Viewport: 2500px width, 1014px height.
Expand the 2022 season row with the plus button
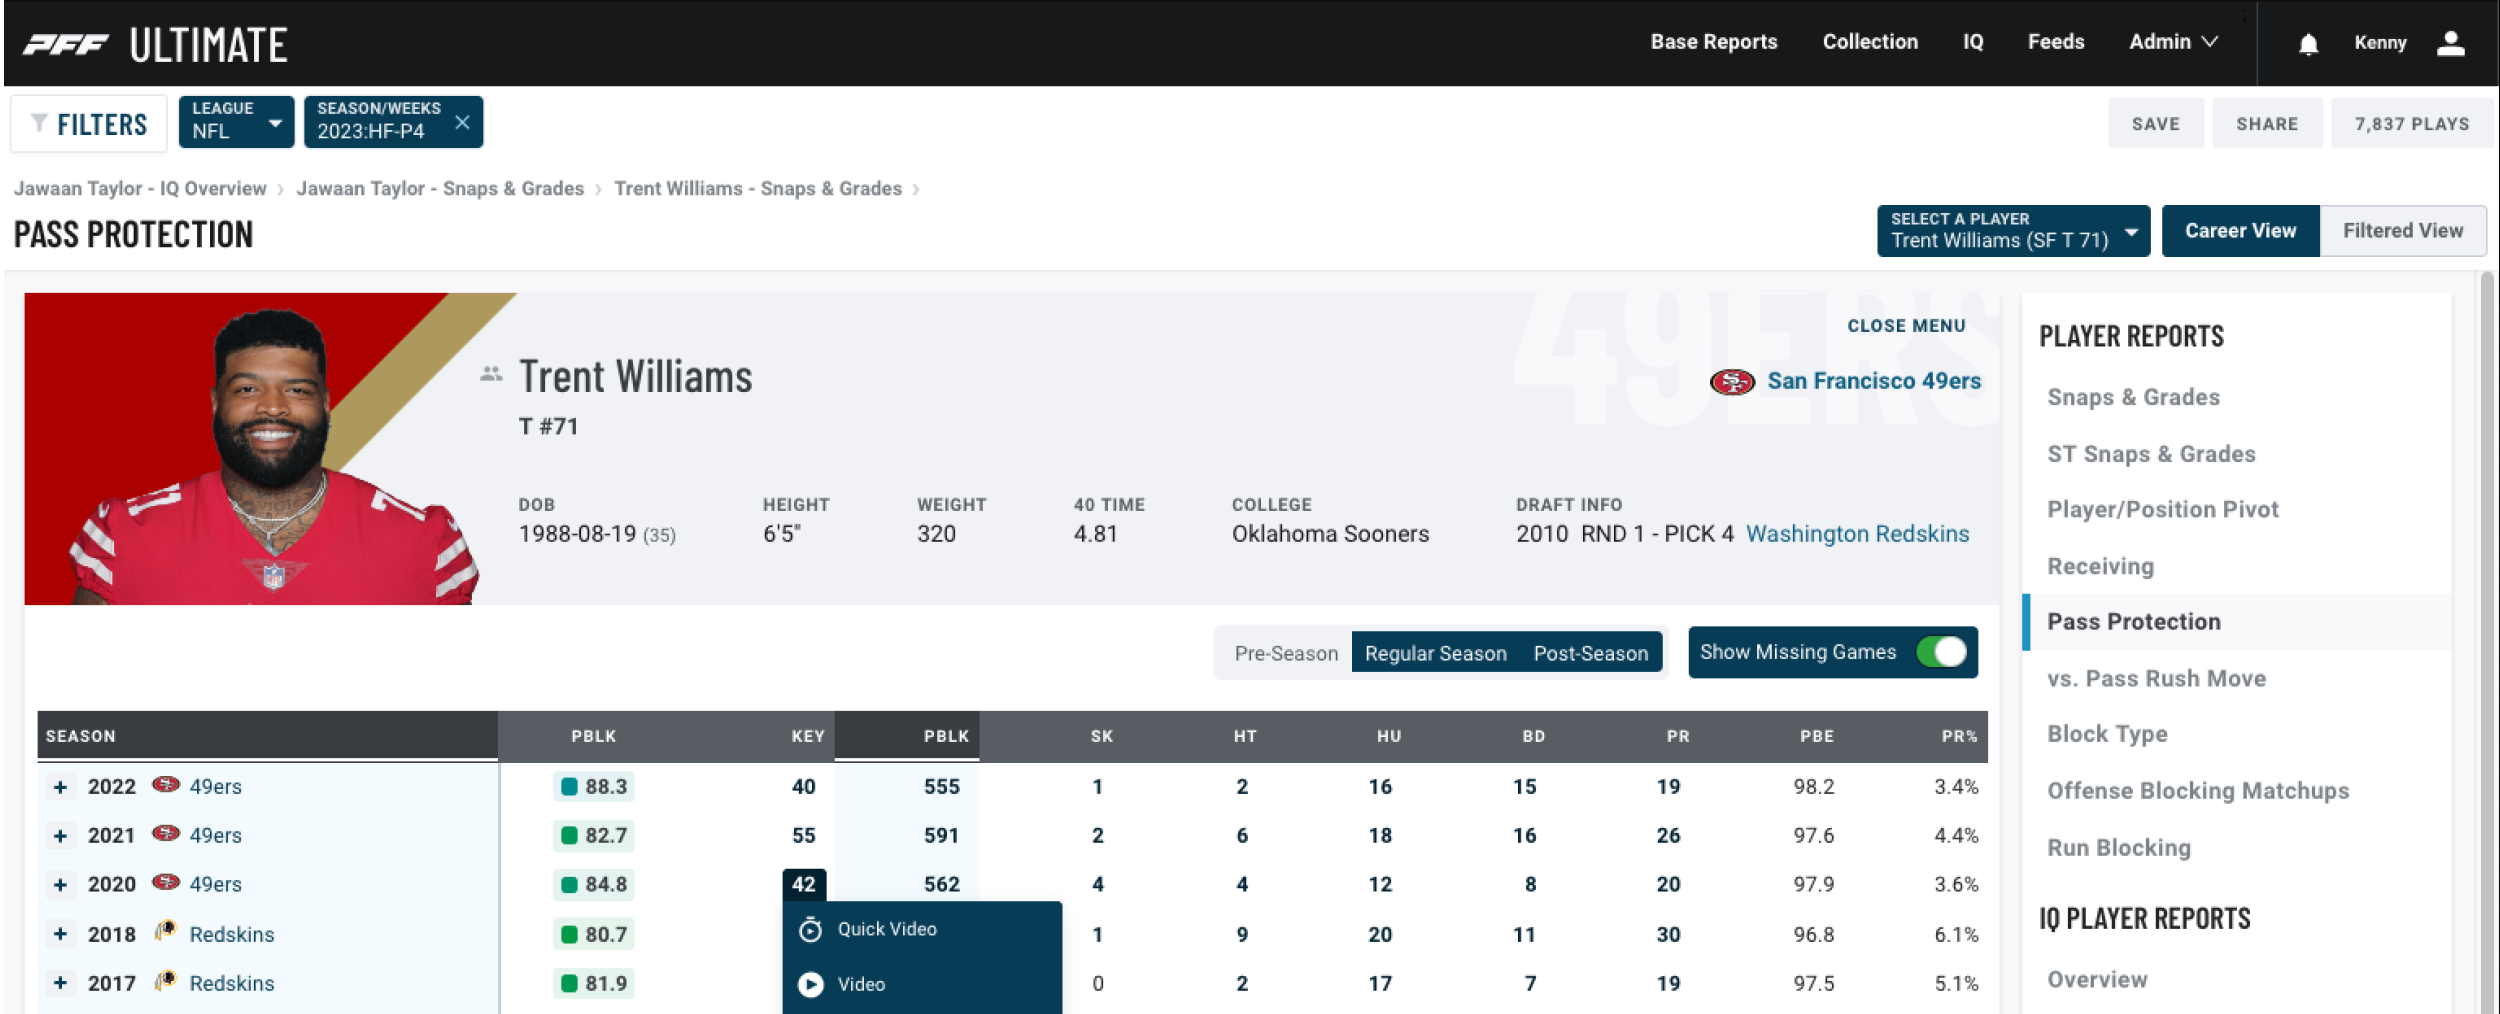[x=63, y=786]
